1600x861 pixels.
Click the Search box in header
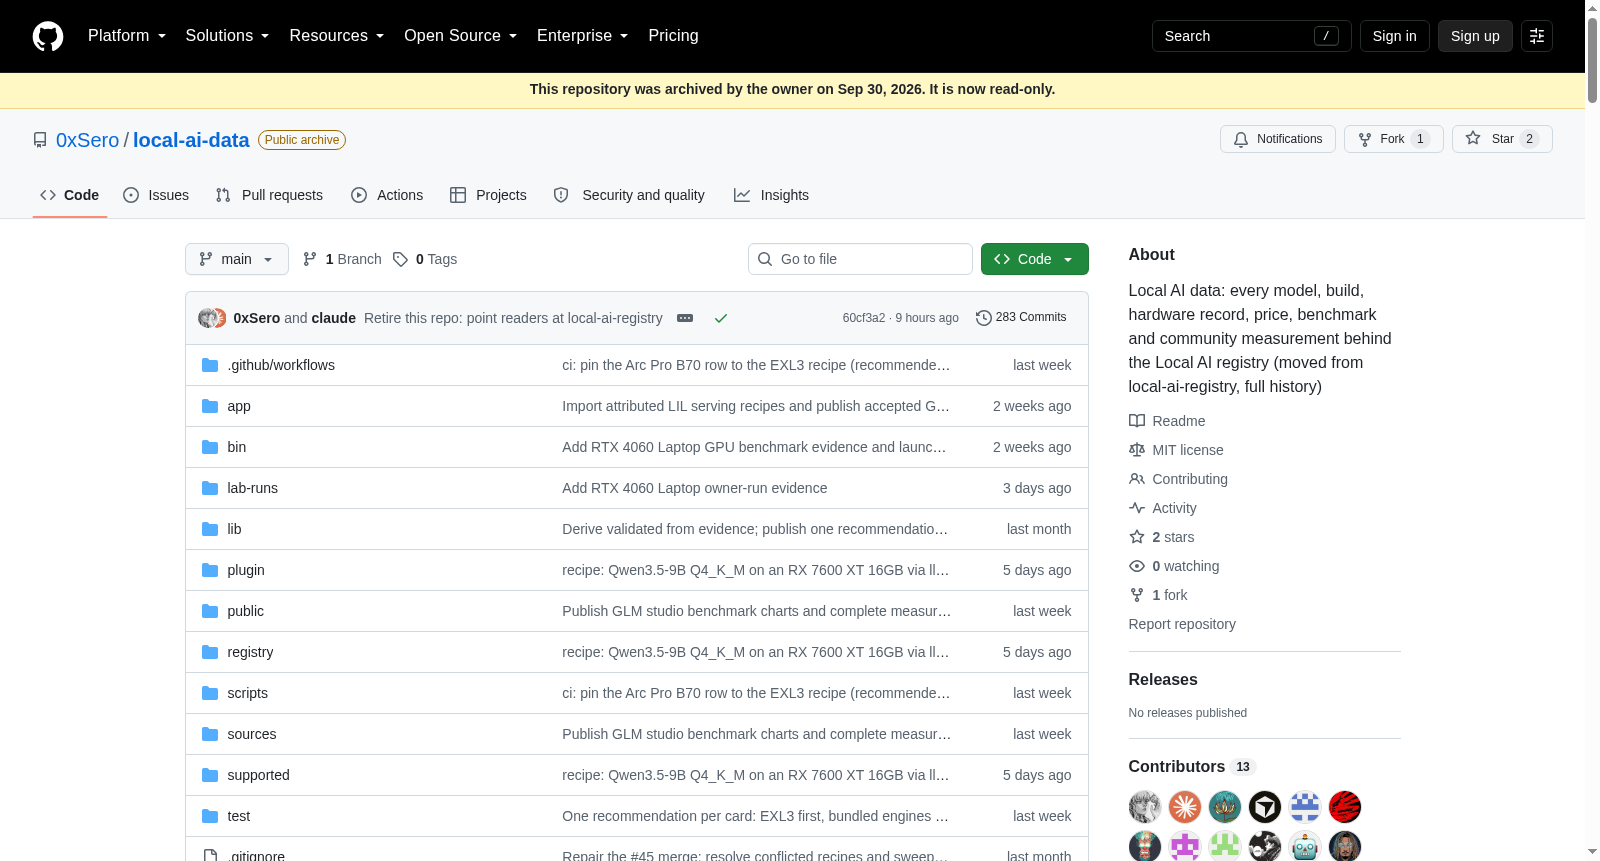[1252, 36]
